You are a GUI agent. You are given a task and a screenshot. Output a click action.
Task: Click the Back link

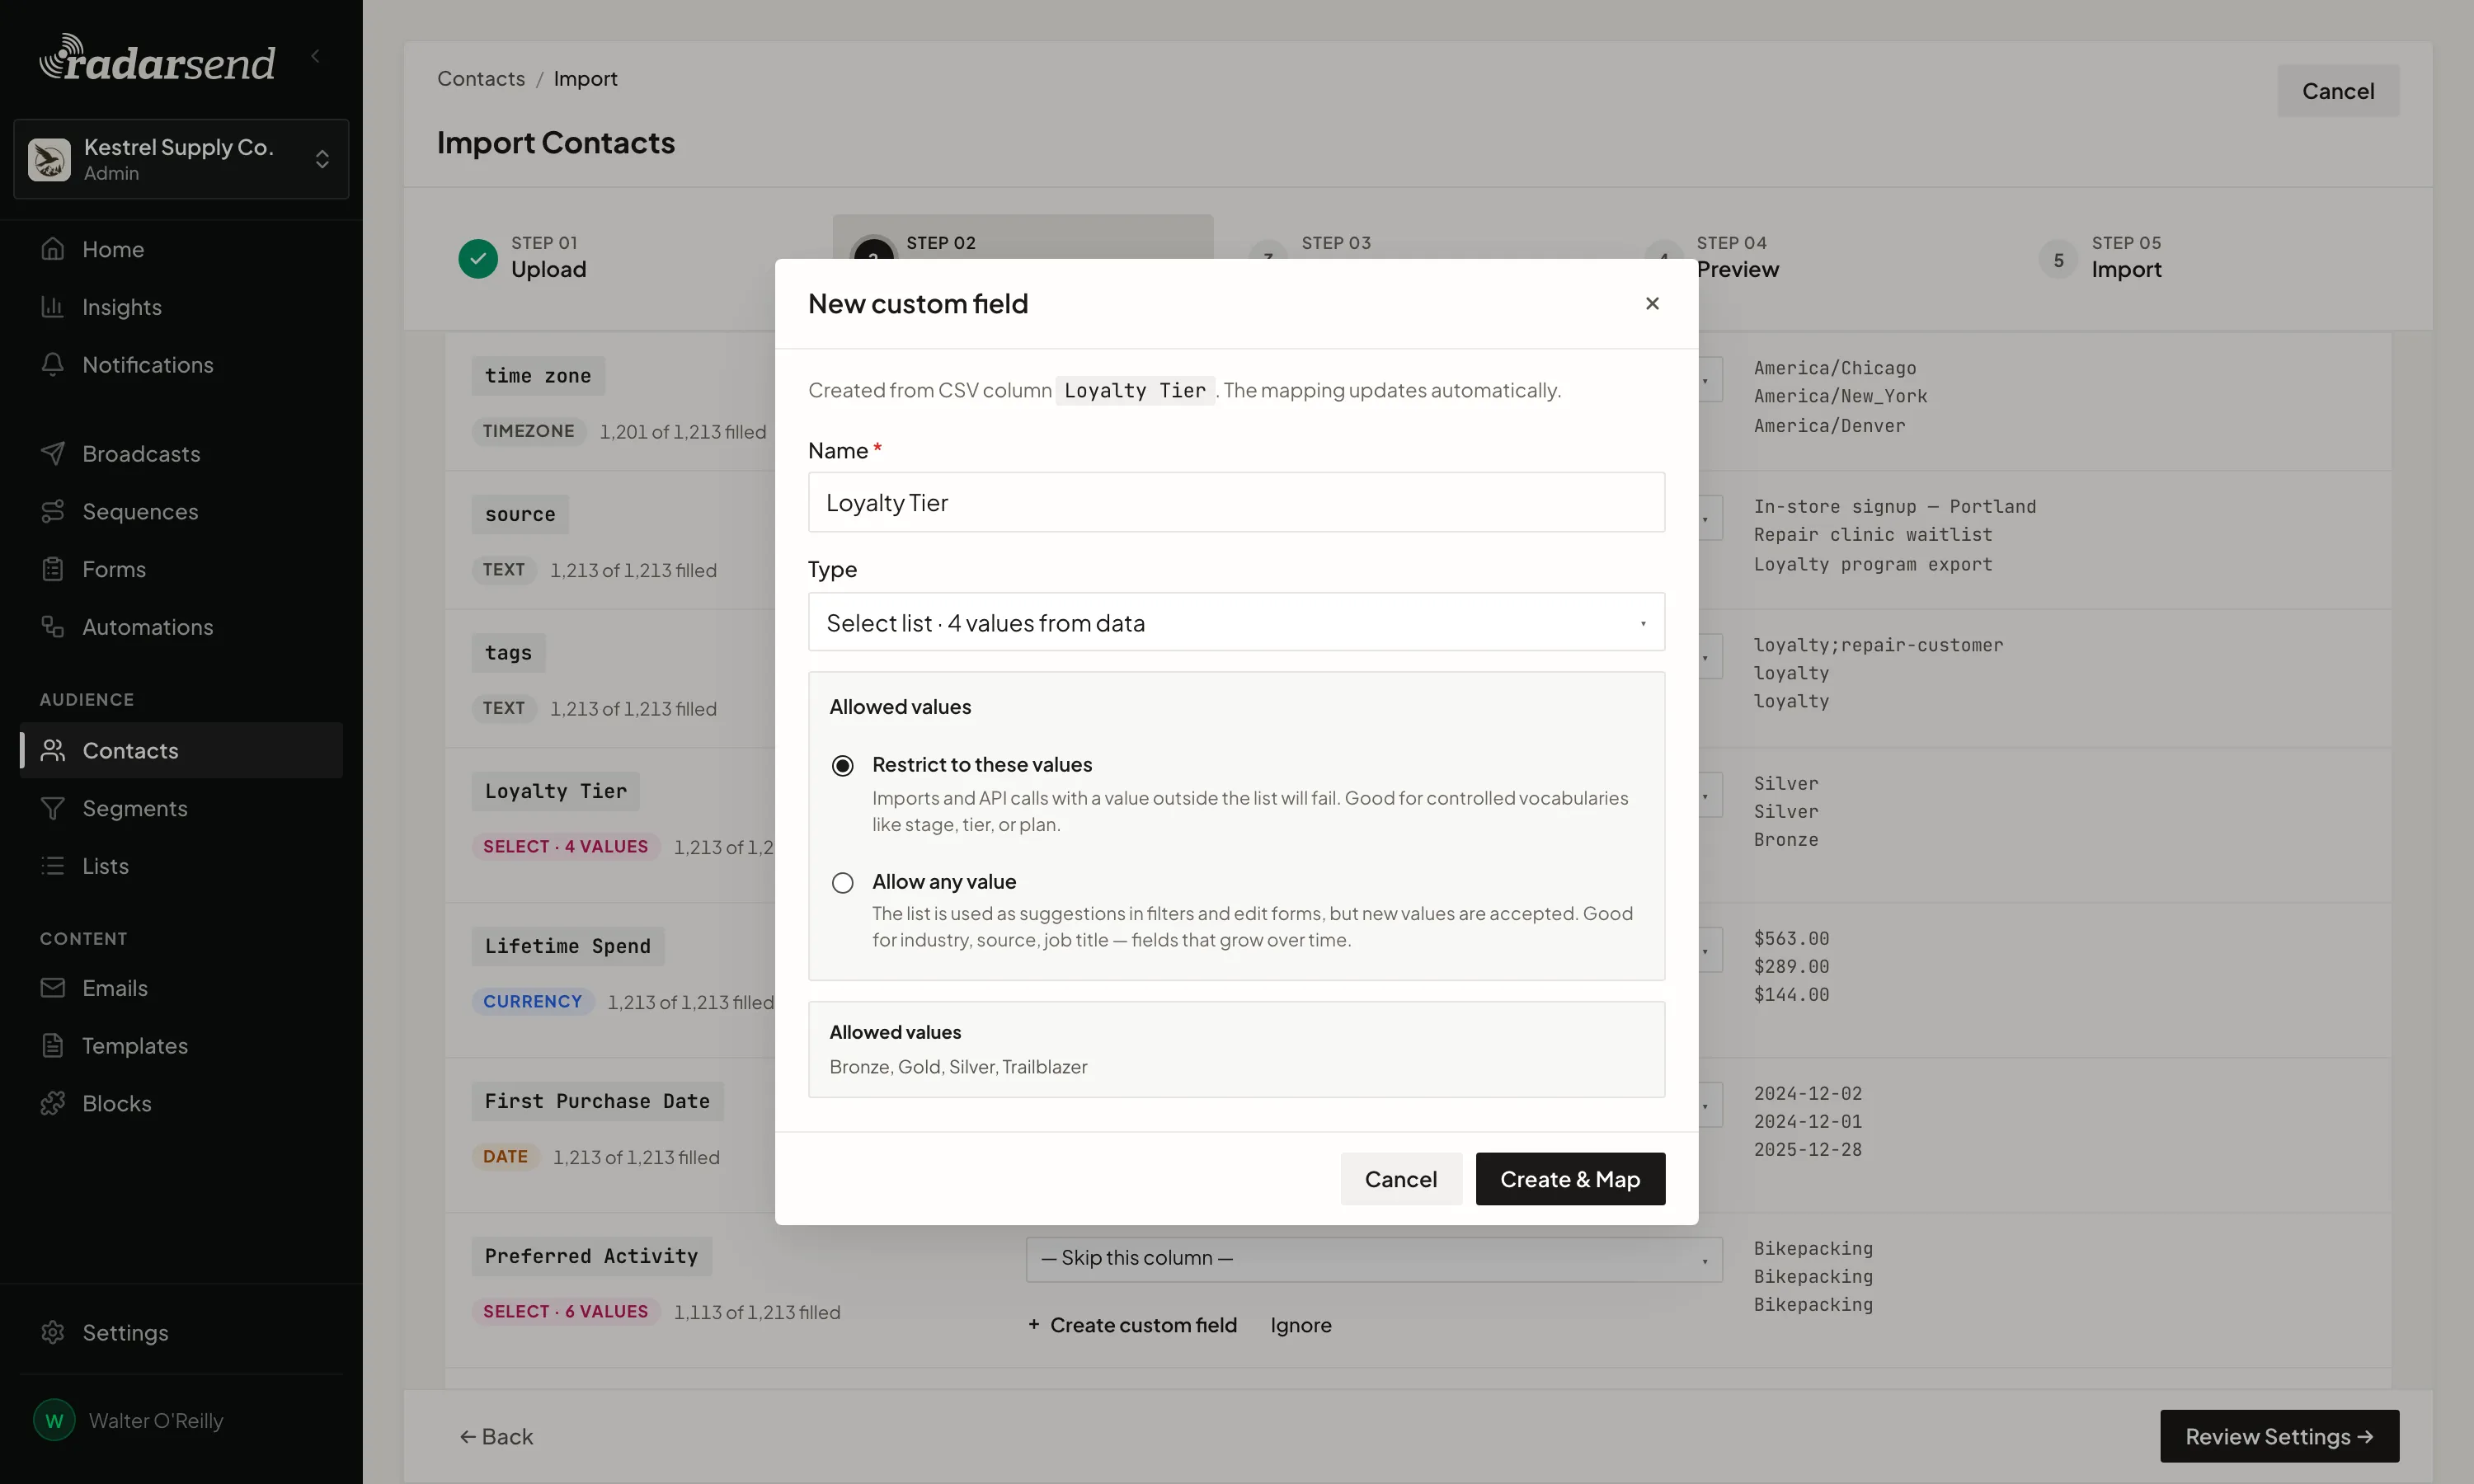[496, 1437]
